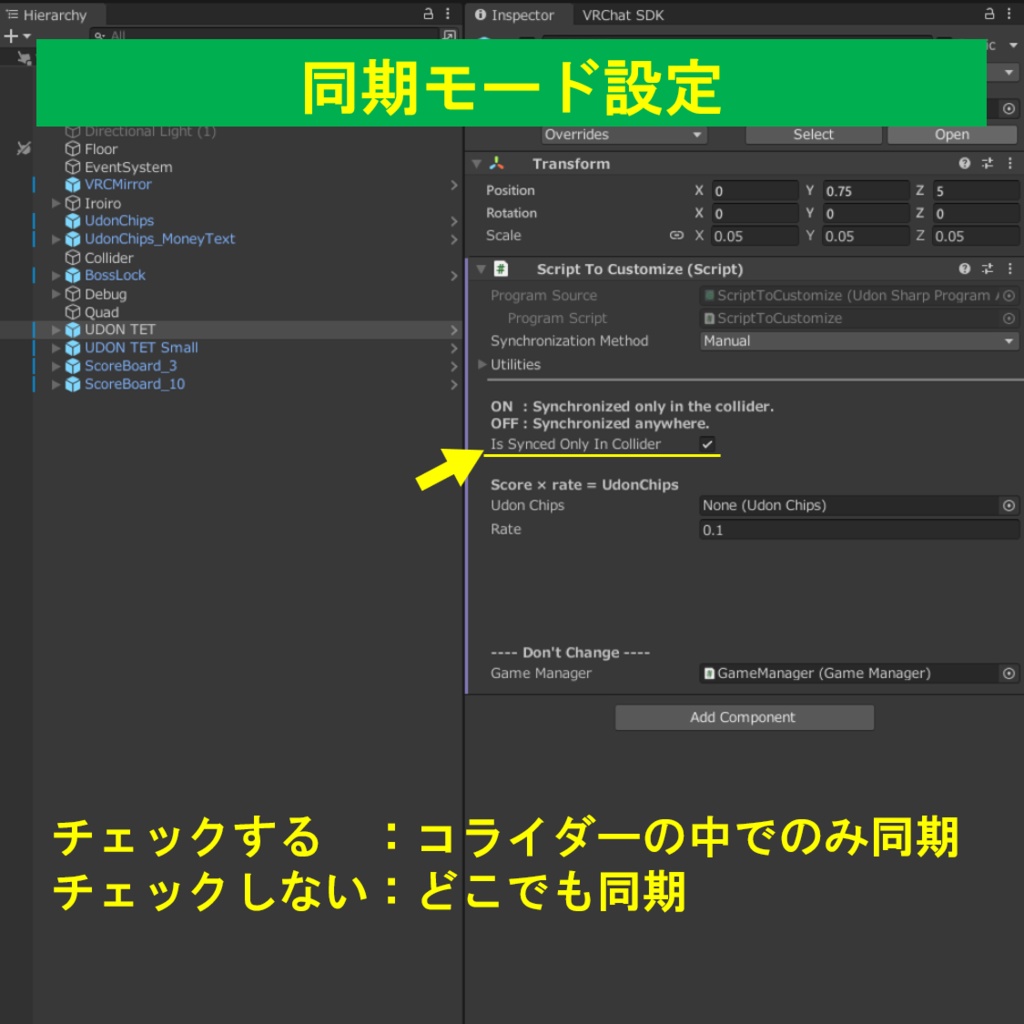Expand the UDON TET tree arrow
This screenshot has width=1024, height=1024.
[56, 330]
